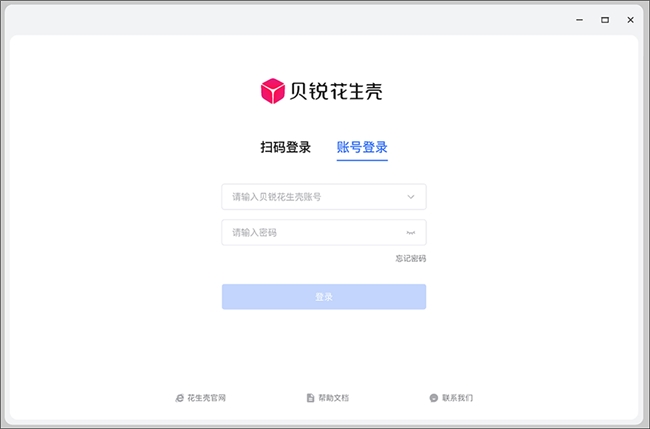Expand the saved accounts dropdown arrow
The image size is (650, 429).
pyautogui.click(x=410, y=197)
